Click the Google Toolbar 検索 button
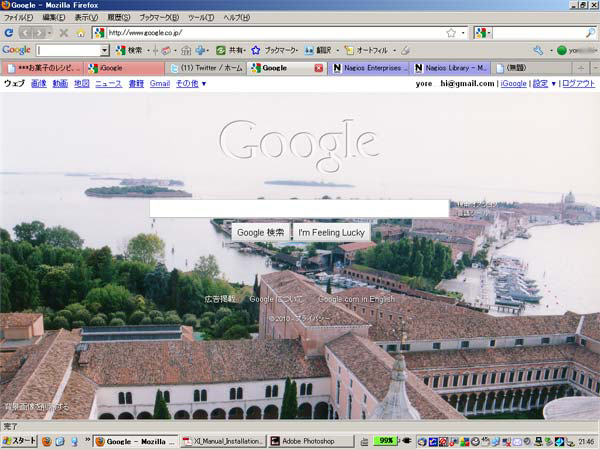This screenshot has width=600, height=450. 129,50
